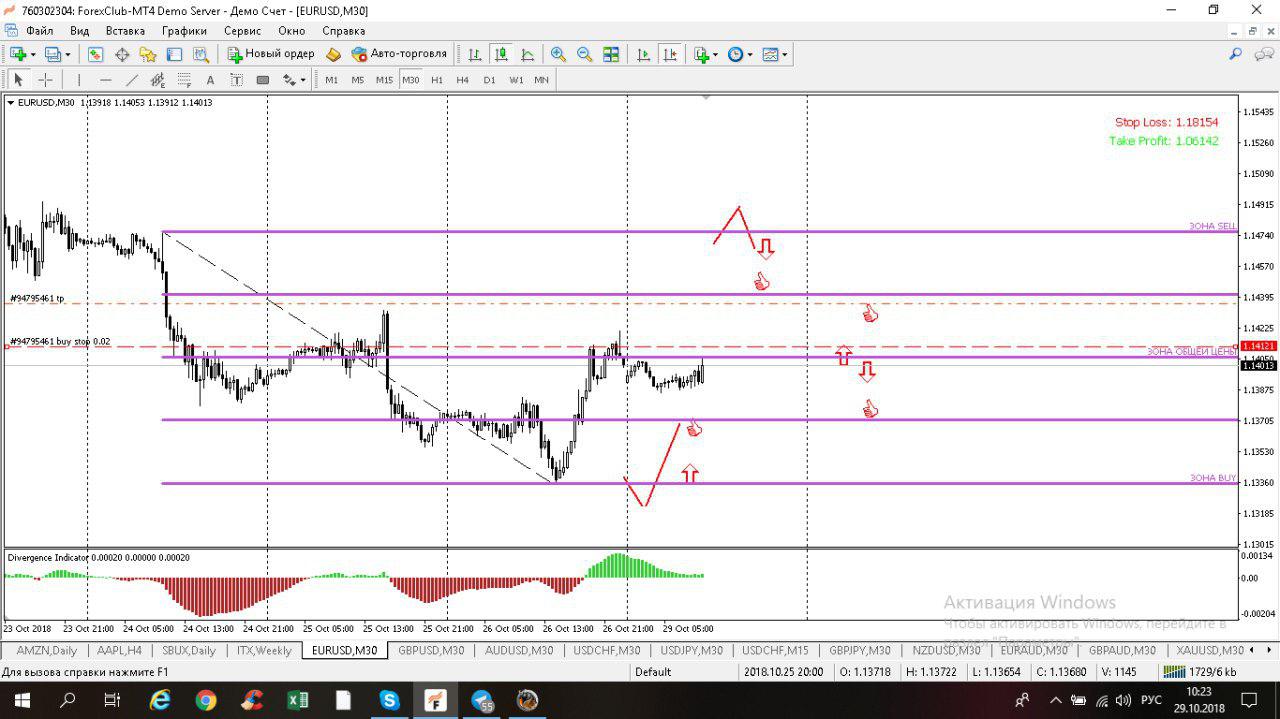Open the Вставка menu
Image resolution: width=1280 pixels, height=719 pixels.
click(125, 31)
